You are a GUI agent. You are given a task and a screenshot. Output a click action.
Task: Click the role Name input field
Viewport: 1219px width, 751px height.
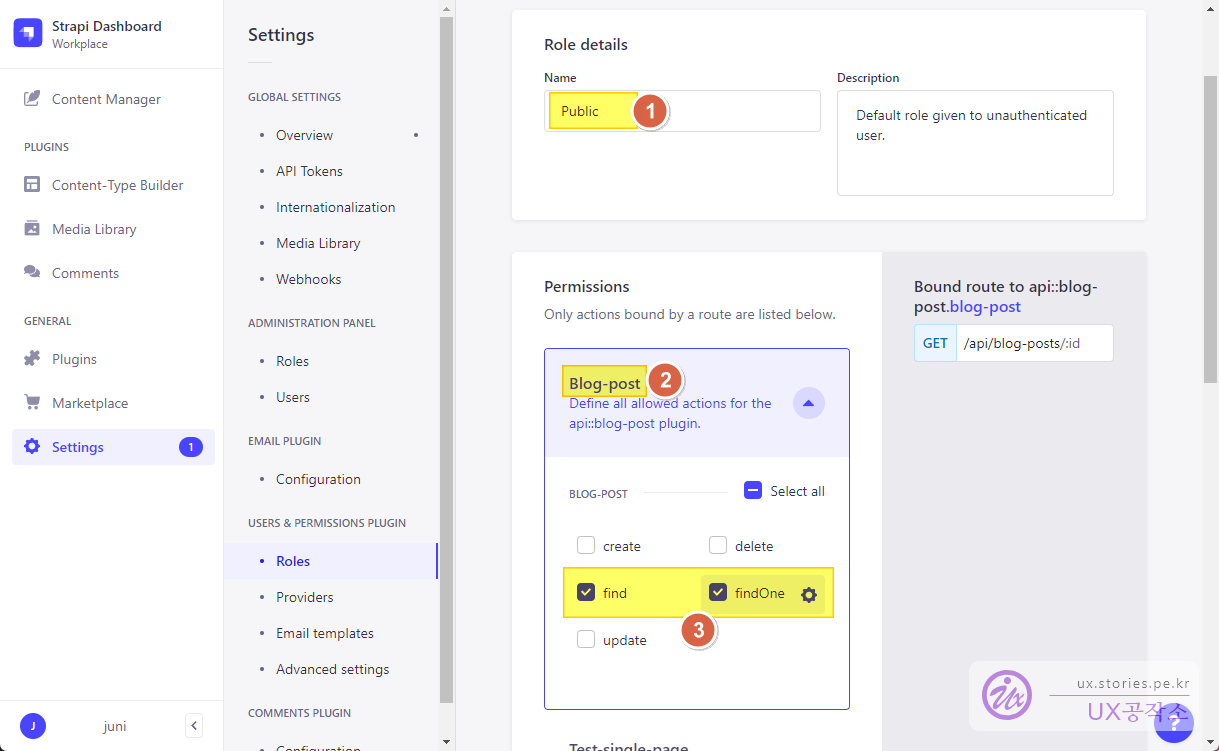click(x=682, y=111)
